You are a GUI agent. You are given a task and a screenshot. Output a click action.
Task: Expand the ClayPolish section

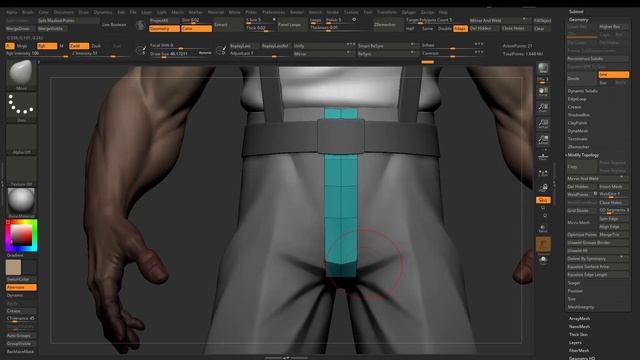[x=577, y=123]
